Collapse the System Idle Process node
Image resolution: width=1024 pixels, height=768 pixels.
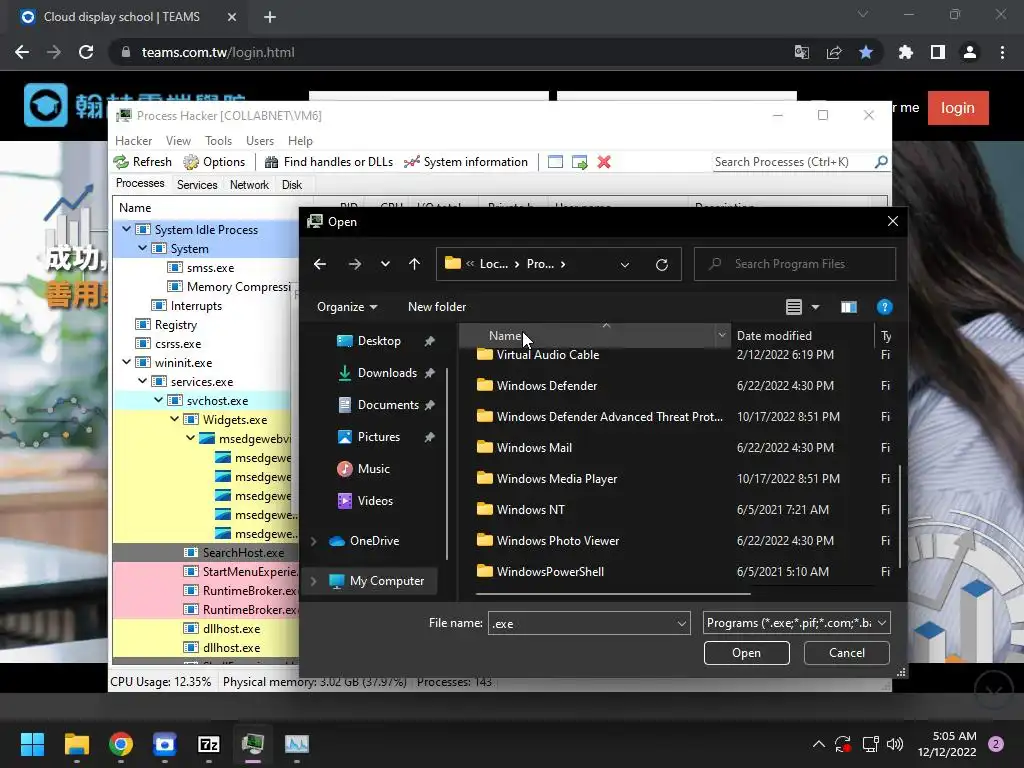[x=126, y=229]
